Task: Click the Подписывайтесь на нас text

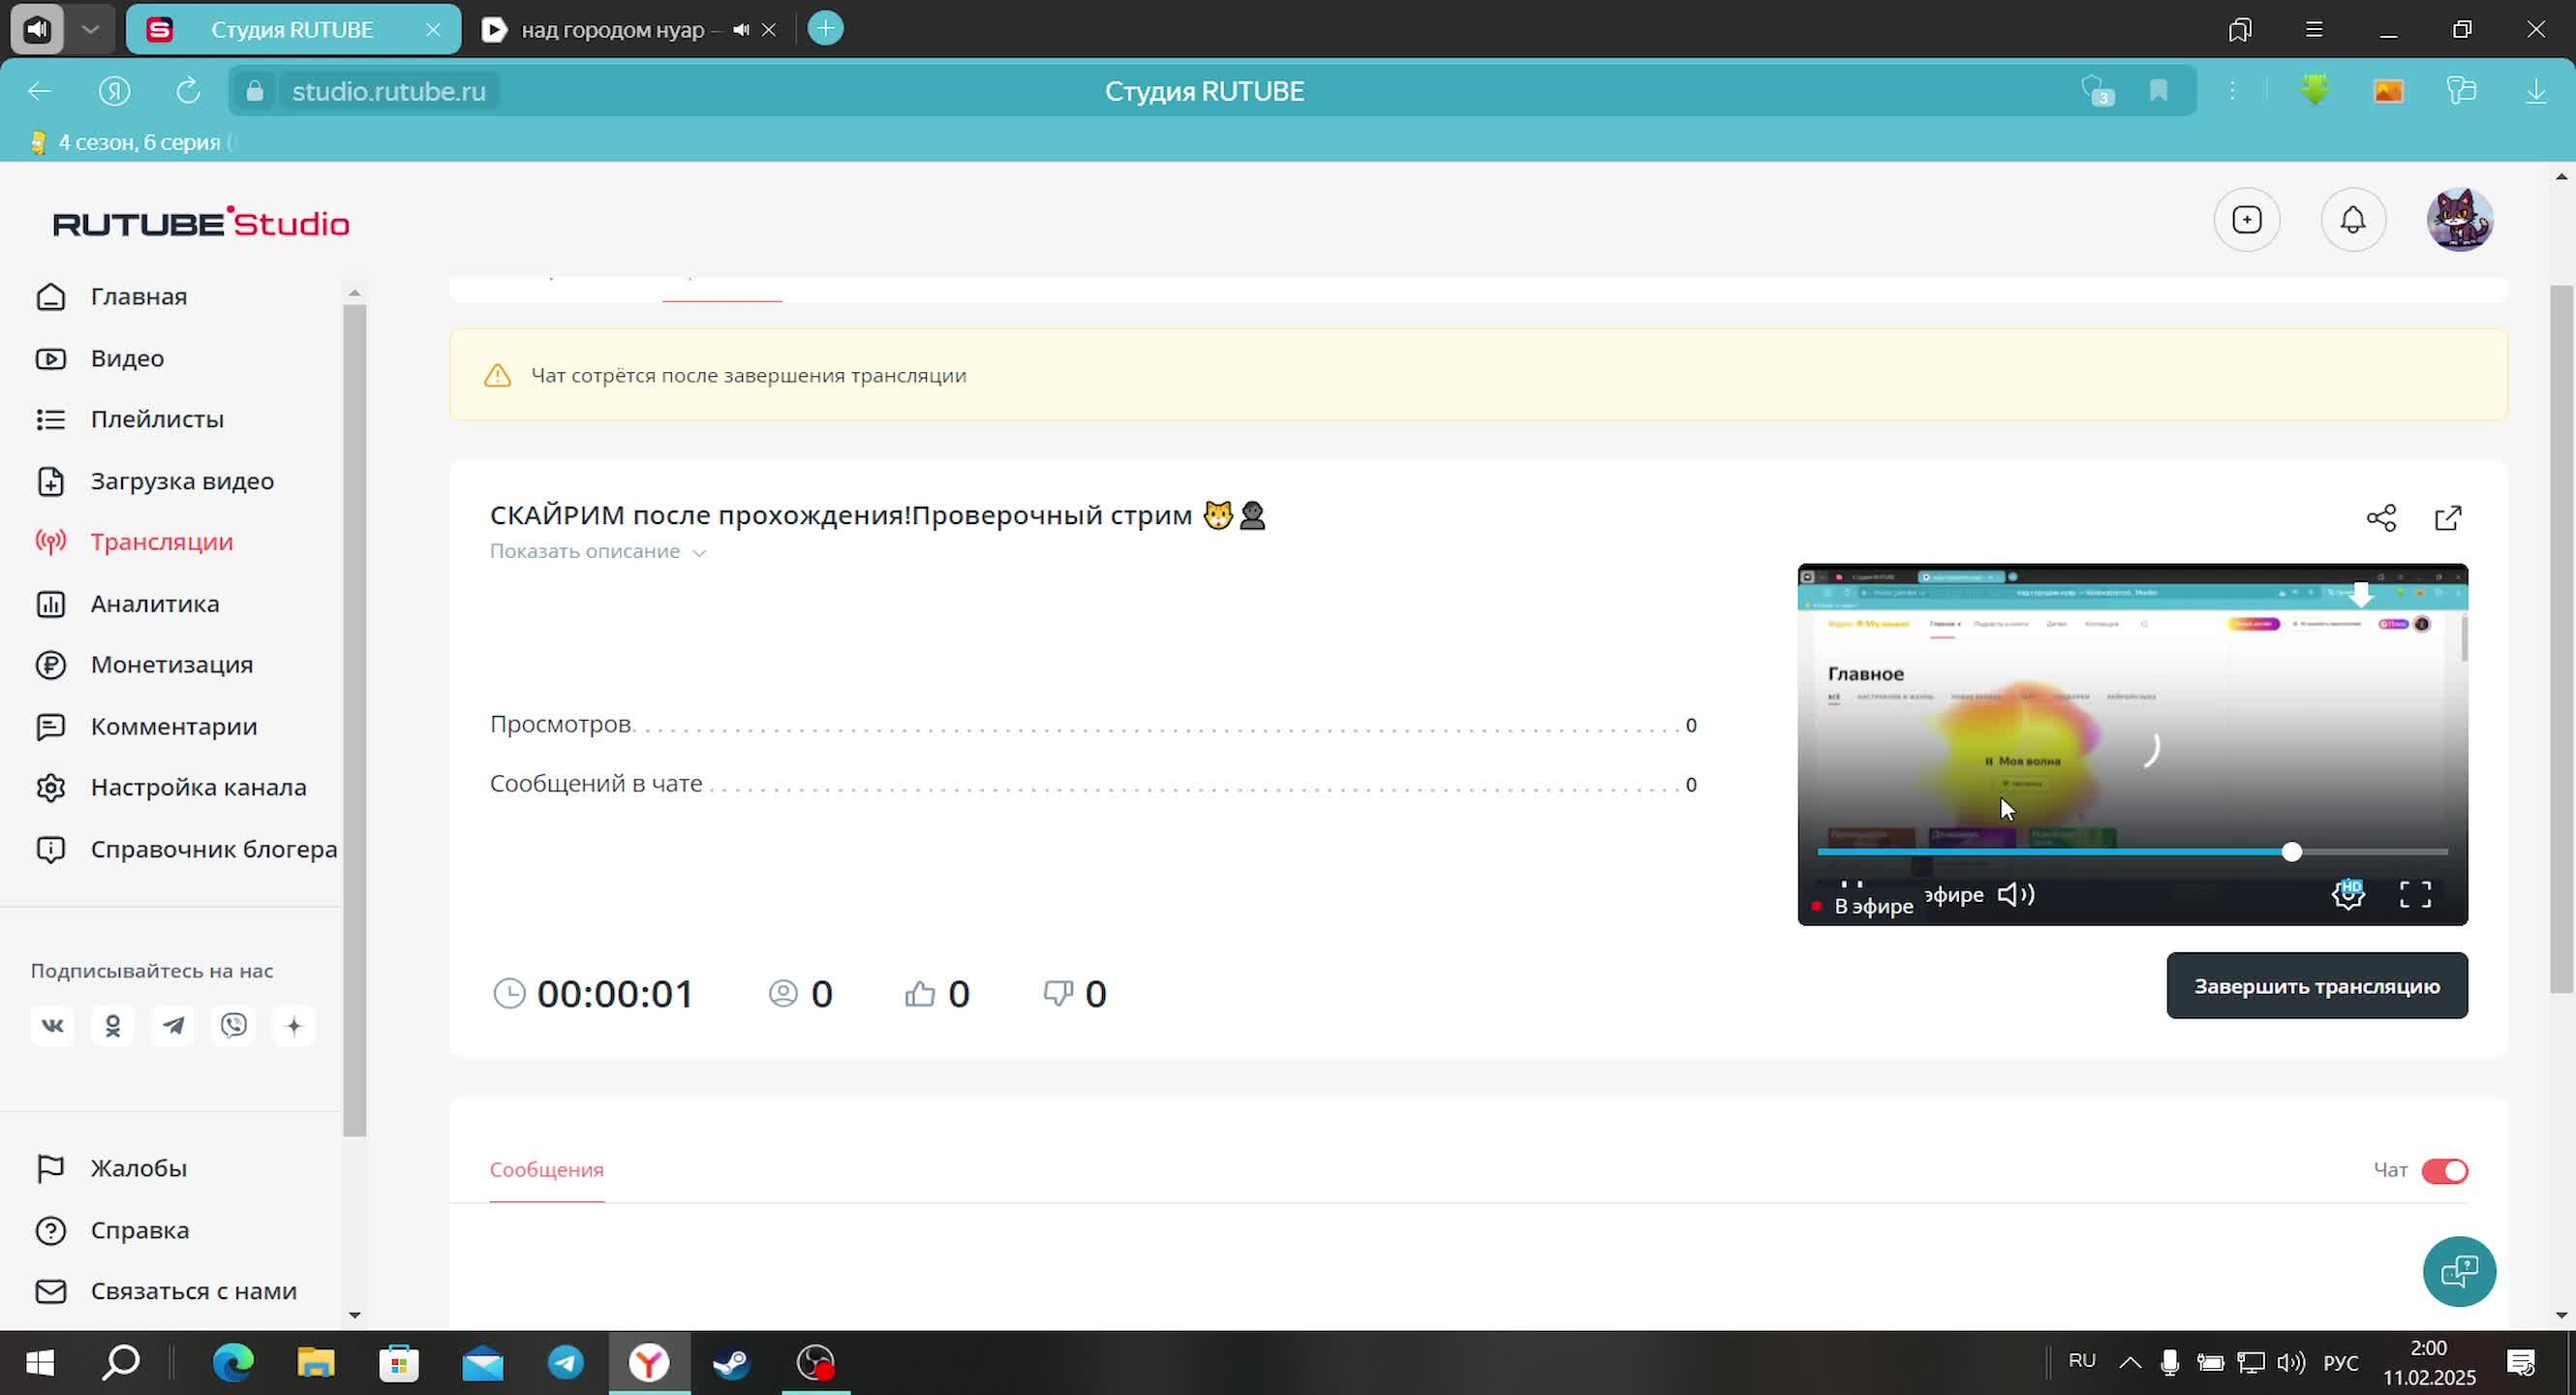Action: coord(152,971)
